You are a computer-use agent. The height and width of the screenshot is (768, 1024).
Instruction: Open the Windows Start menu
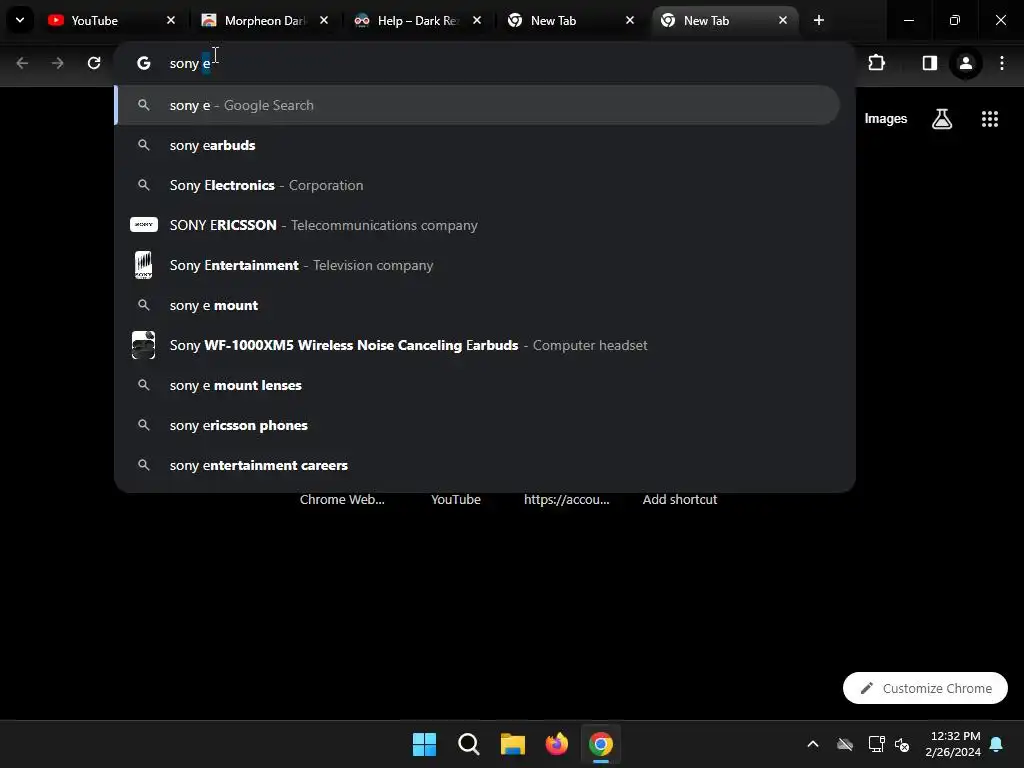(424, 744)
